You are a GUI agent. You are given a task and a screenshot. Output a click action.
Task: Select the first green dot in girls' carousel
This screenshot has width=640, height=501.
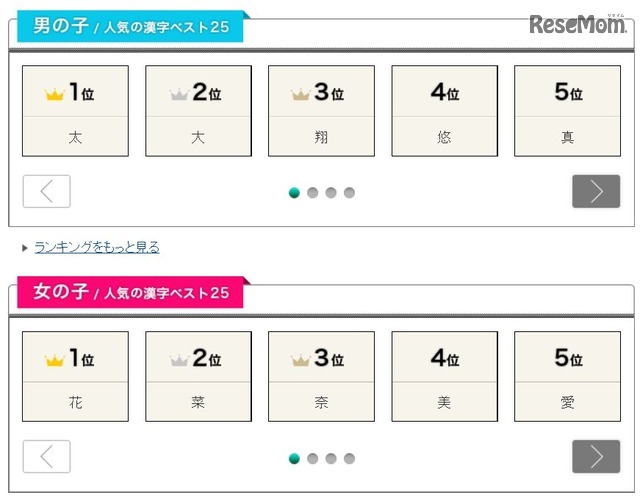(x=294, y=459)
